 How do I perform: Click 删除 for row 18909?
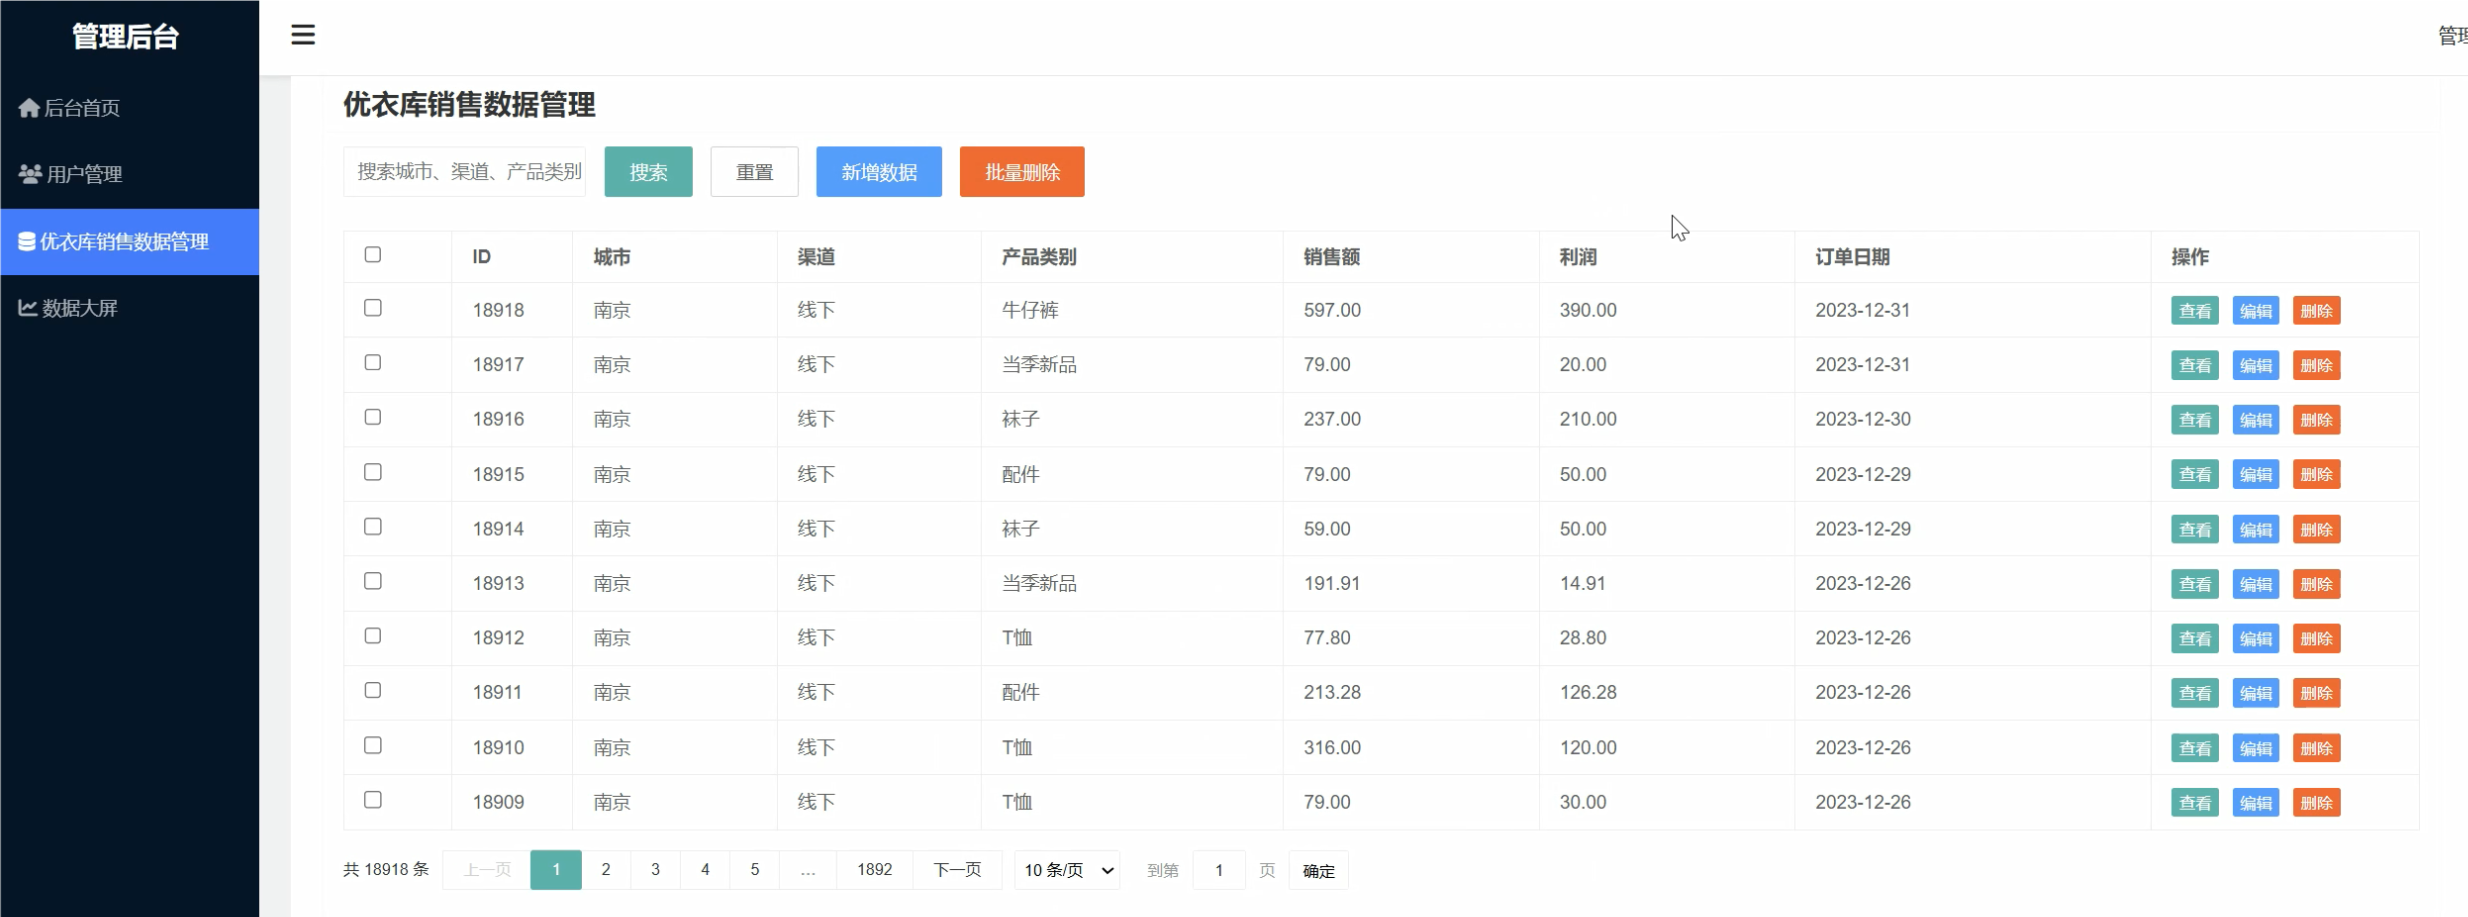pyautogui.click(x=2316, y=803)
